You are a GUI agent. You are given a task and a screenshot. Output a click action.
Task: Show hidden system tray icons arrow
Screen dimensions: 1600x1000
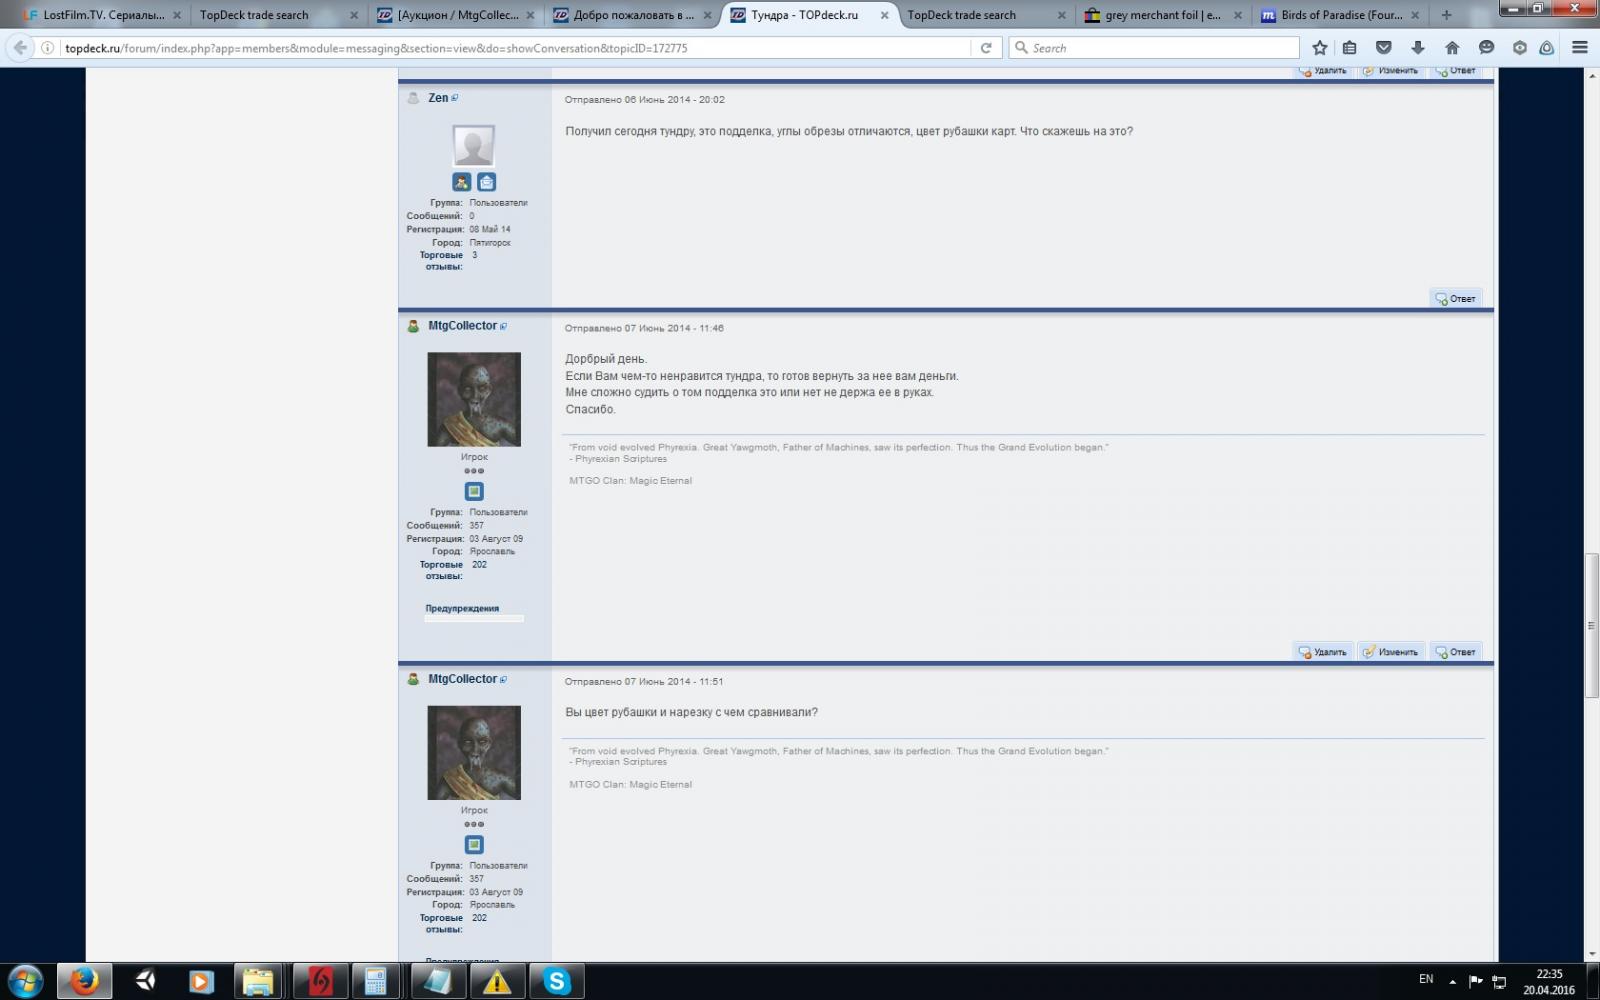pos(1453,982)
